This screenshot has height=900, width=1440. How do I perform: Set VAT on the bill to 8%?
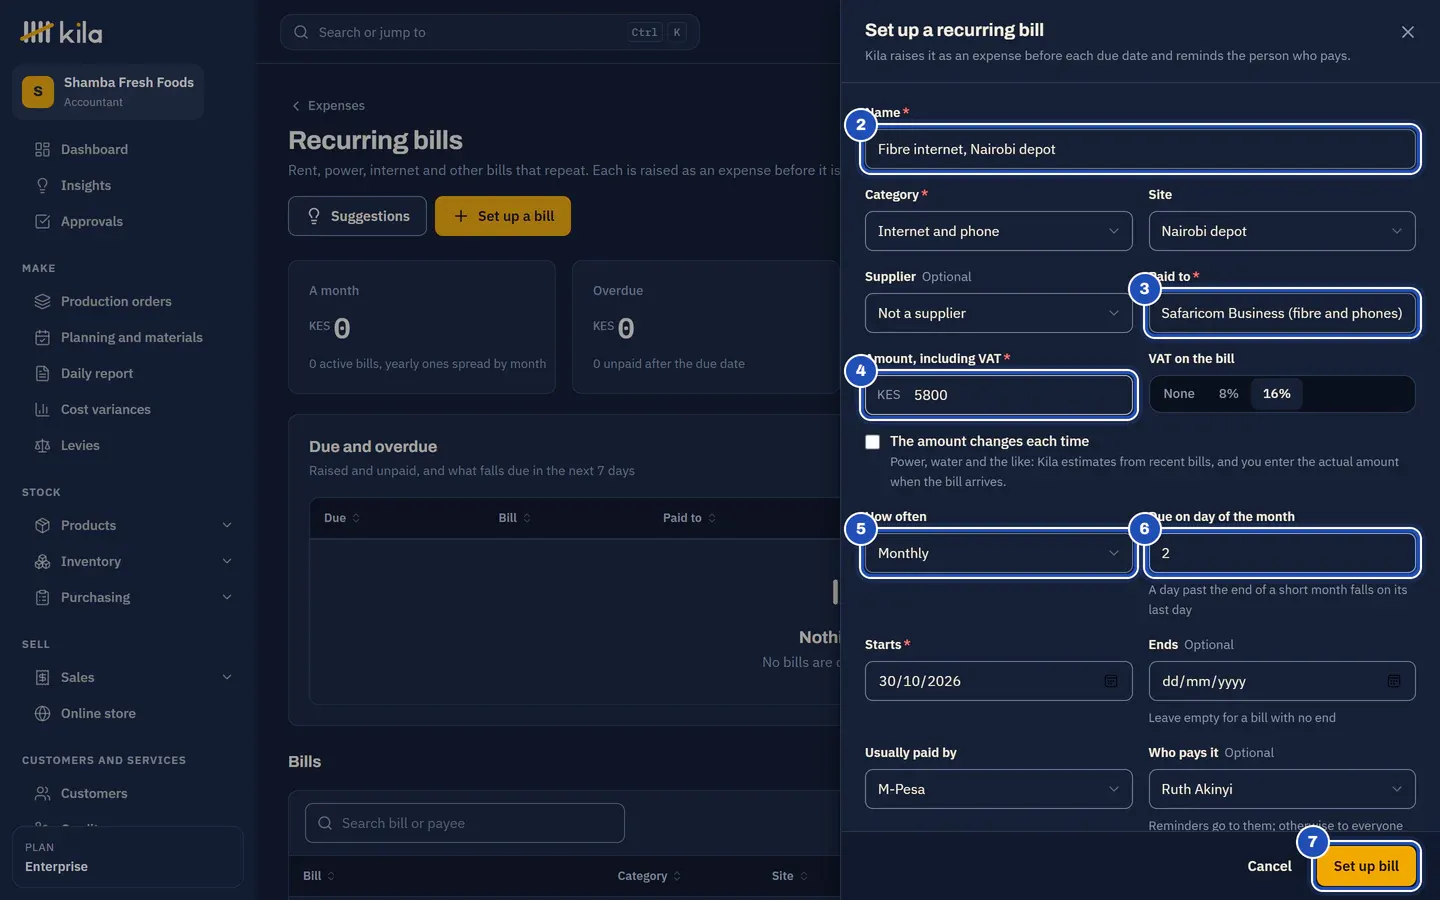1229,394
